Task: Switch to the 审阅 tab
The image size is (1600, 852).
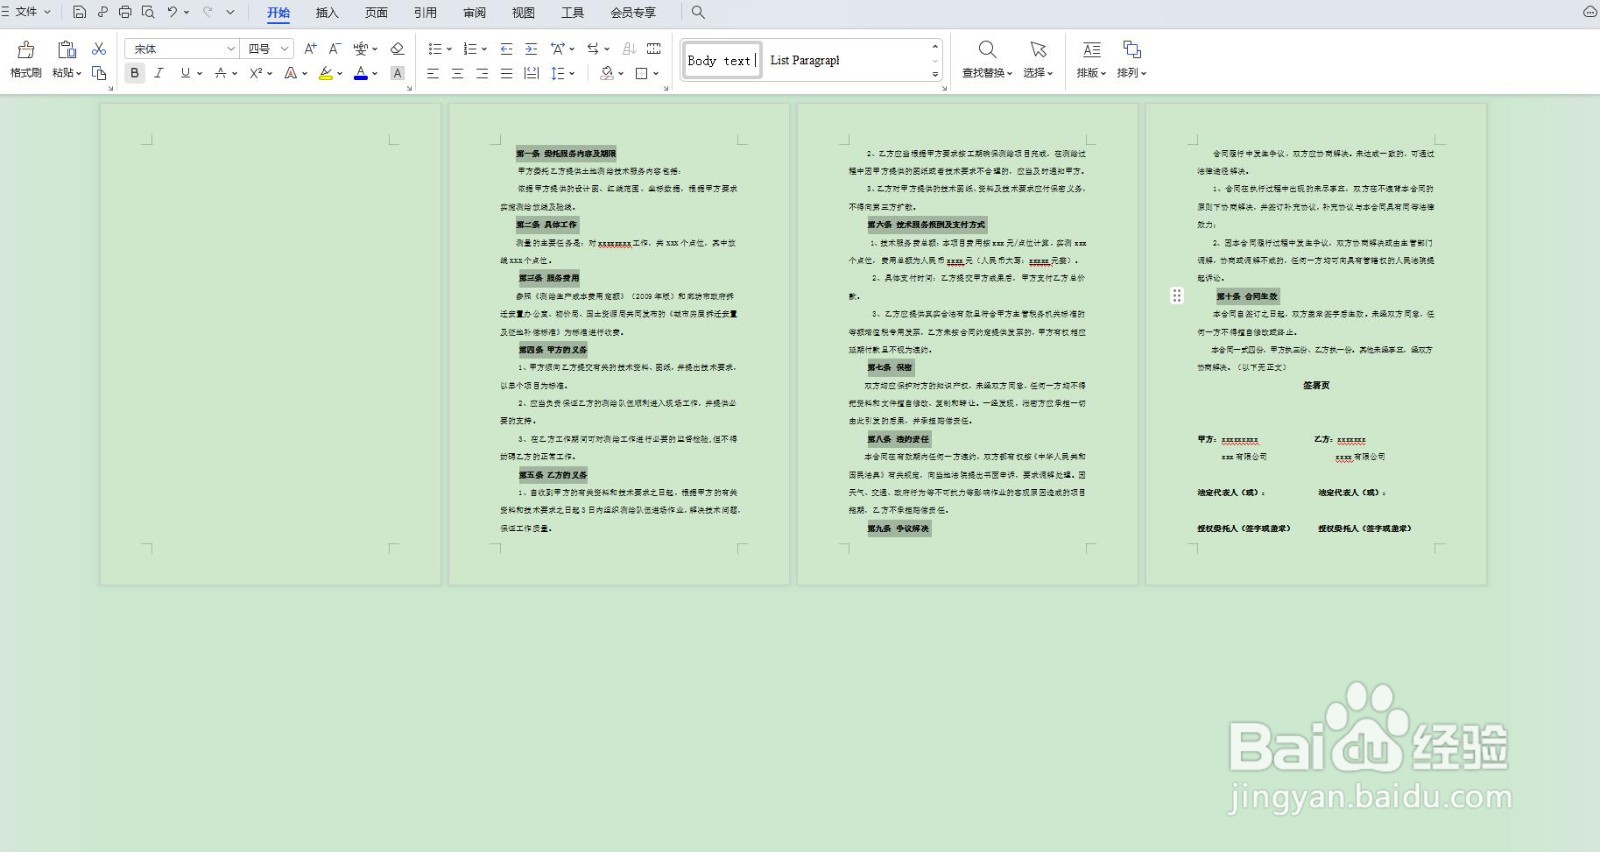Action: pyautogui.click(x=474, y=12)
